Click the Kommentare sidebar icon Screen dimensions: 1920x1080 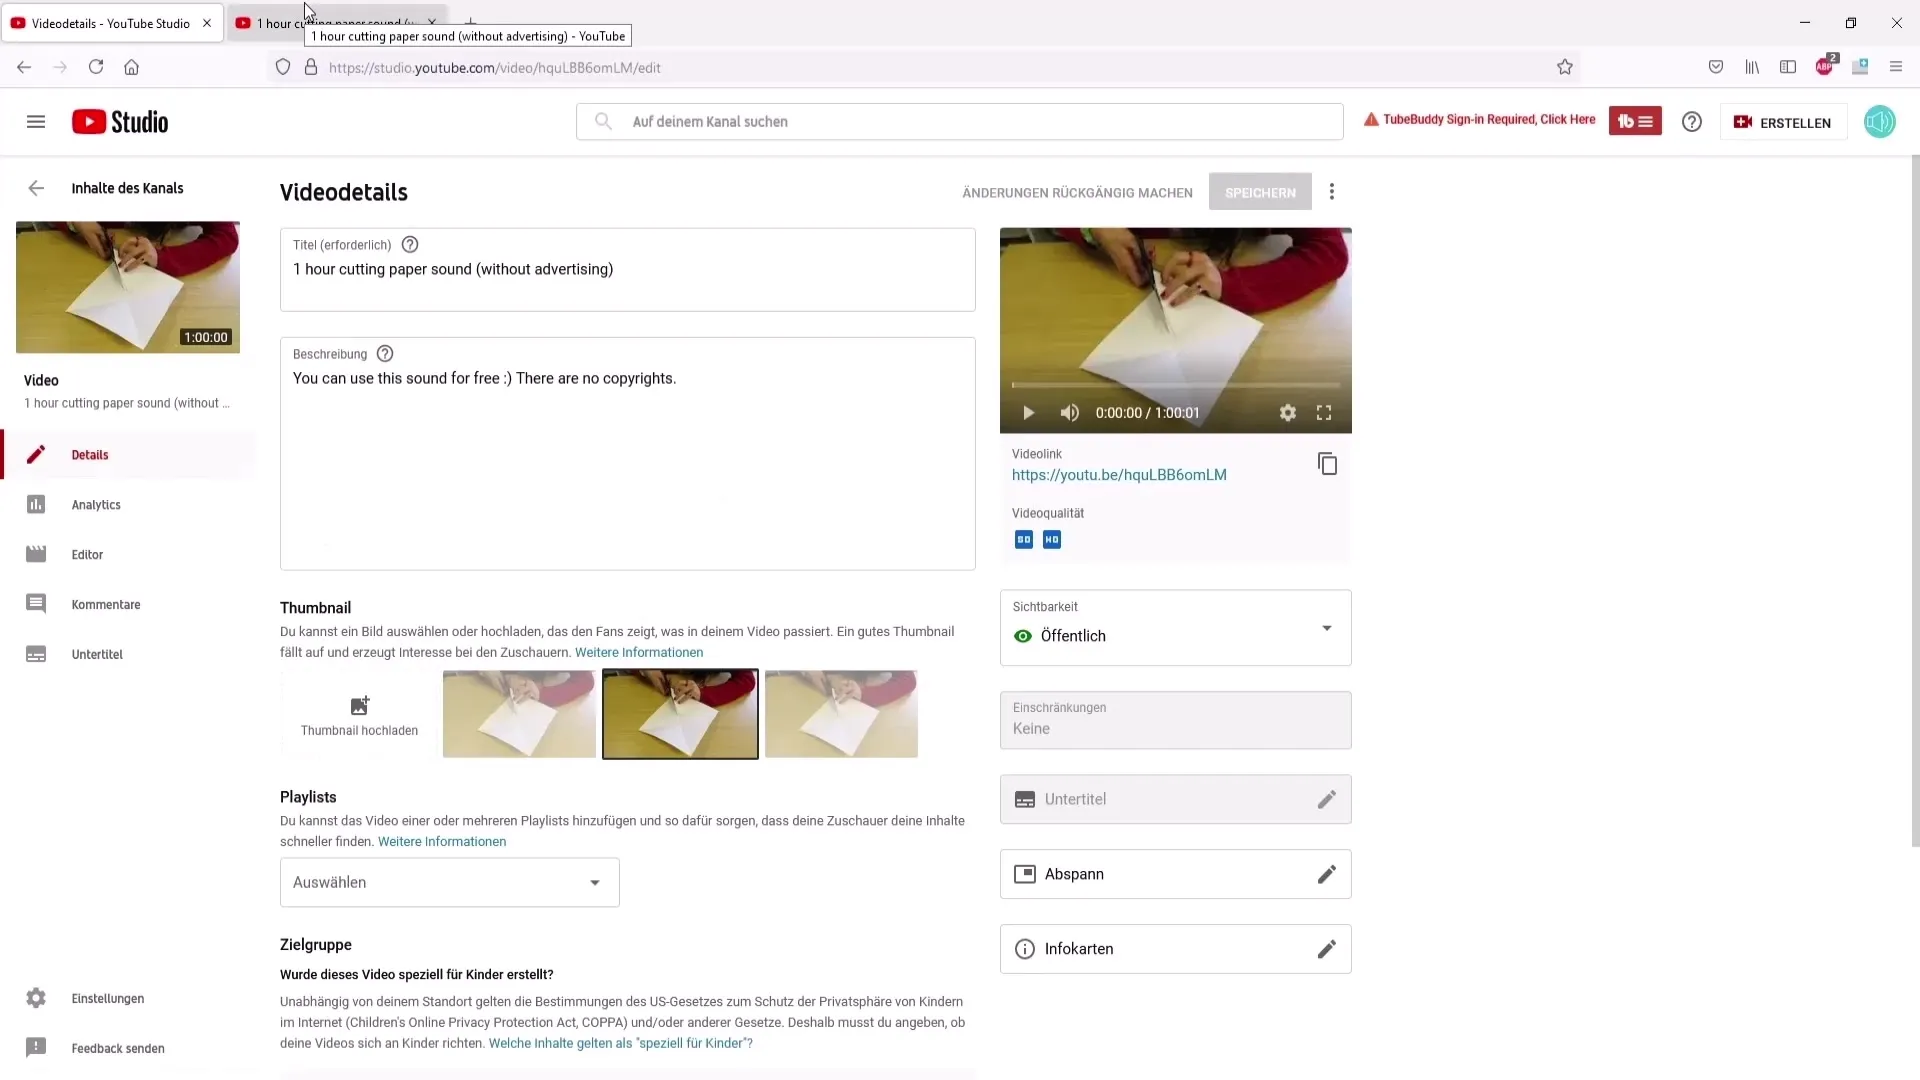36,603
